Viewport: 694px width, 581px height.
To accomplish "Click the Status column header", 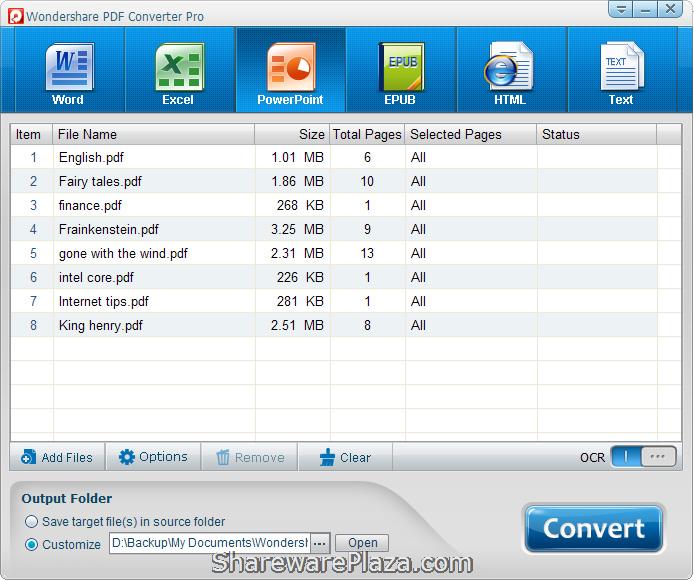I will click(x=597, y=135).
